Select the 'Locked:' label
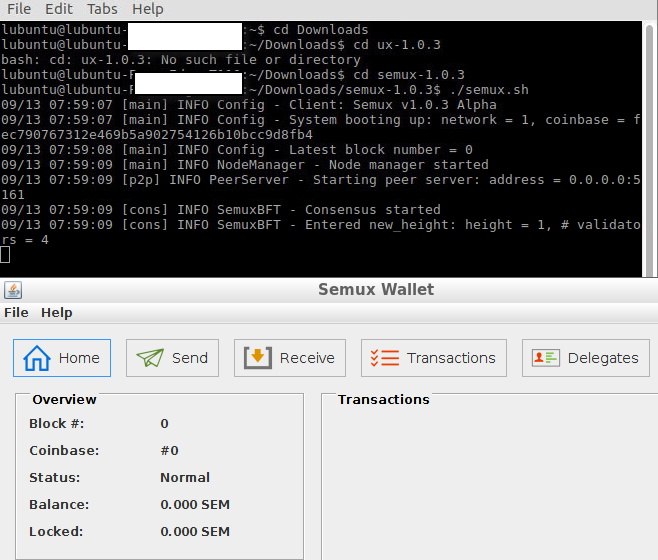The height and width of the screenshot is (560, 658). (x=56, y=531)
